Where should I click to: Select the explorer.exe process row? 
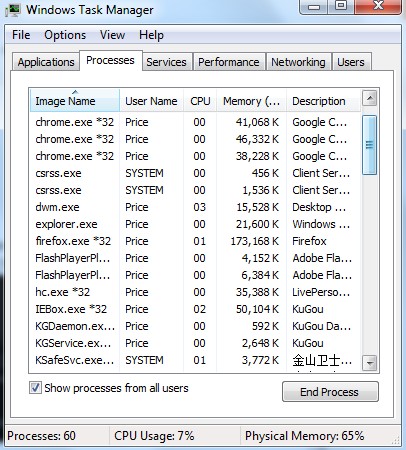pyautogui.click(x=195, y=224)
